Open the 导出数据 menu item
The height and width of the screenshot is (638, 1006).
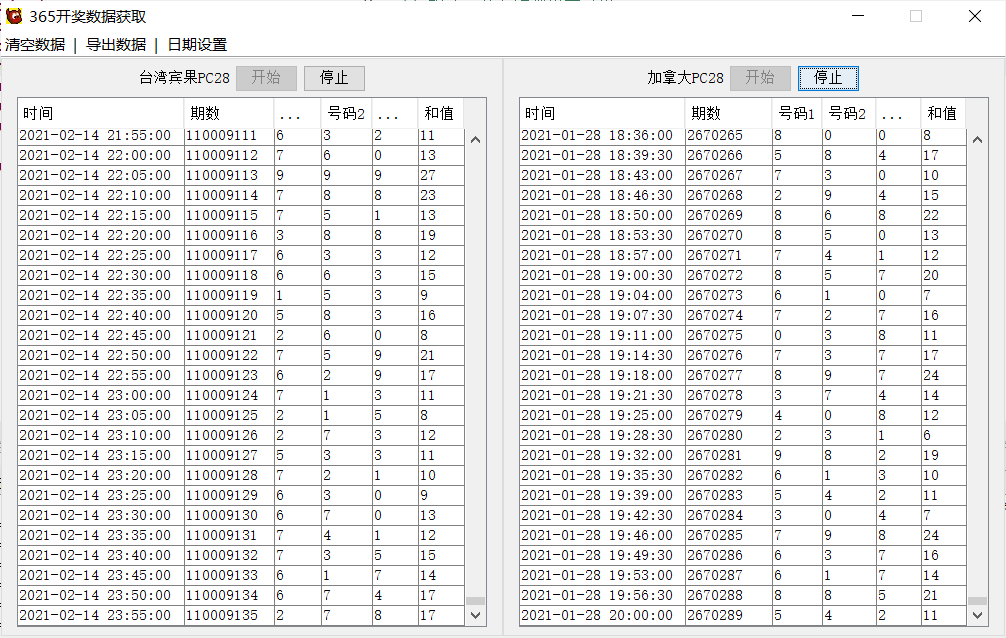[115, 44]
